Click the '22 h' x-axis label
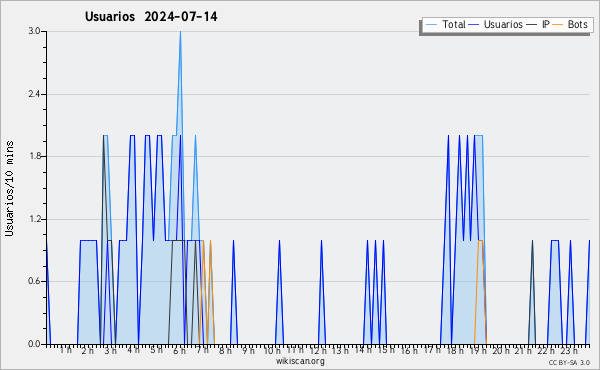The width and height of the screenshot is (600, 370). 546,351
